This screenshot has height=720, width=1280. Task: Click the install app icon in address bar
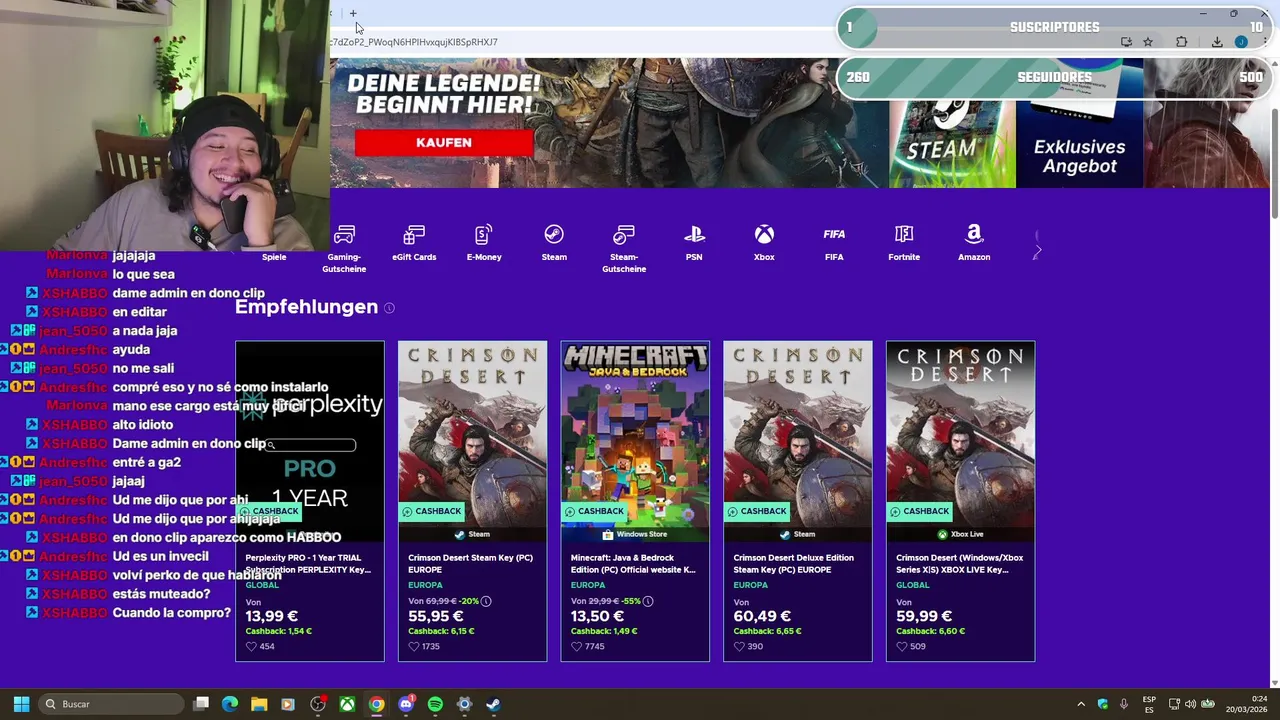point(1126,42)
